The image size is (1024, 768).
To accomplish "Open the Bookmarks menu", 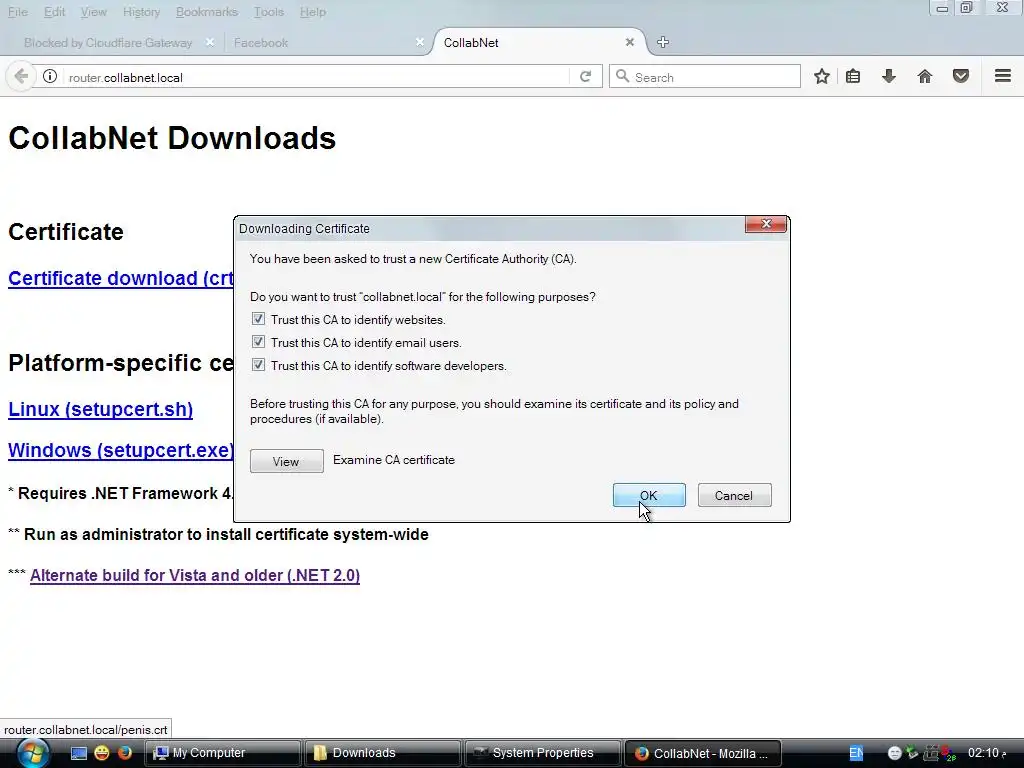I will coord(206,12).
